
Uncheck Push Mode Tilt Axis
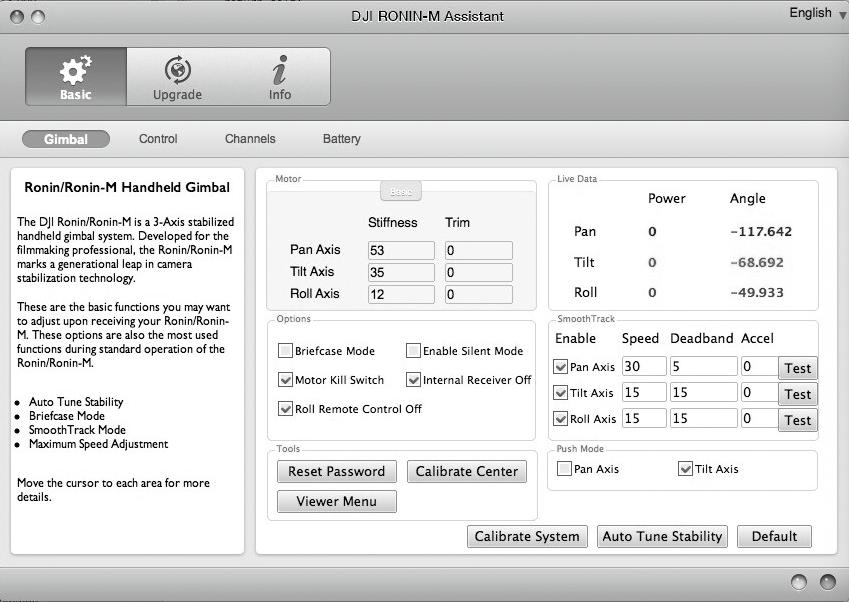tap(685, 469)
